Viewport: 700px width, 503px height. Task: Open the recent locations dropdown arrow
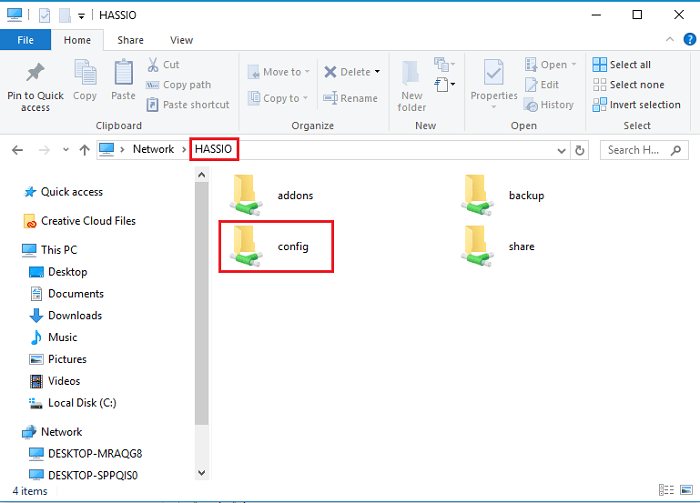[65, 149]
